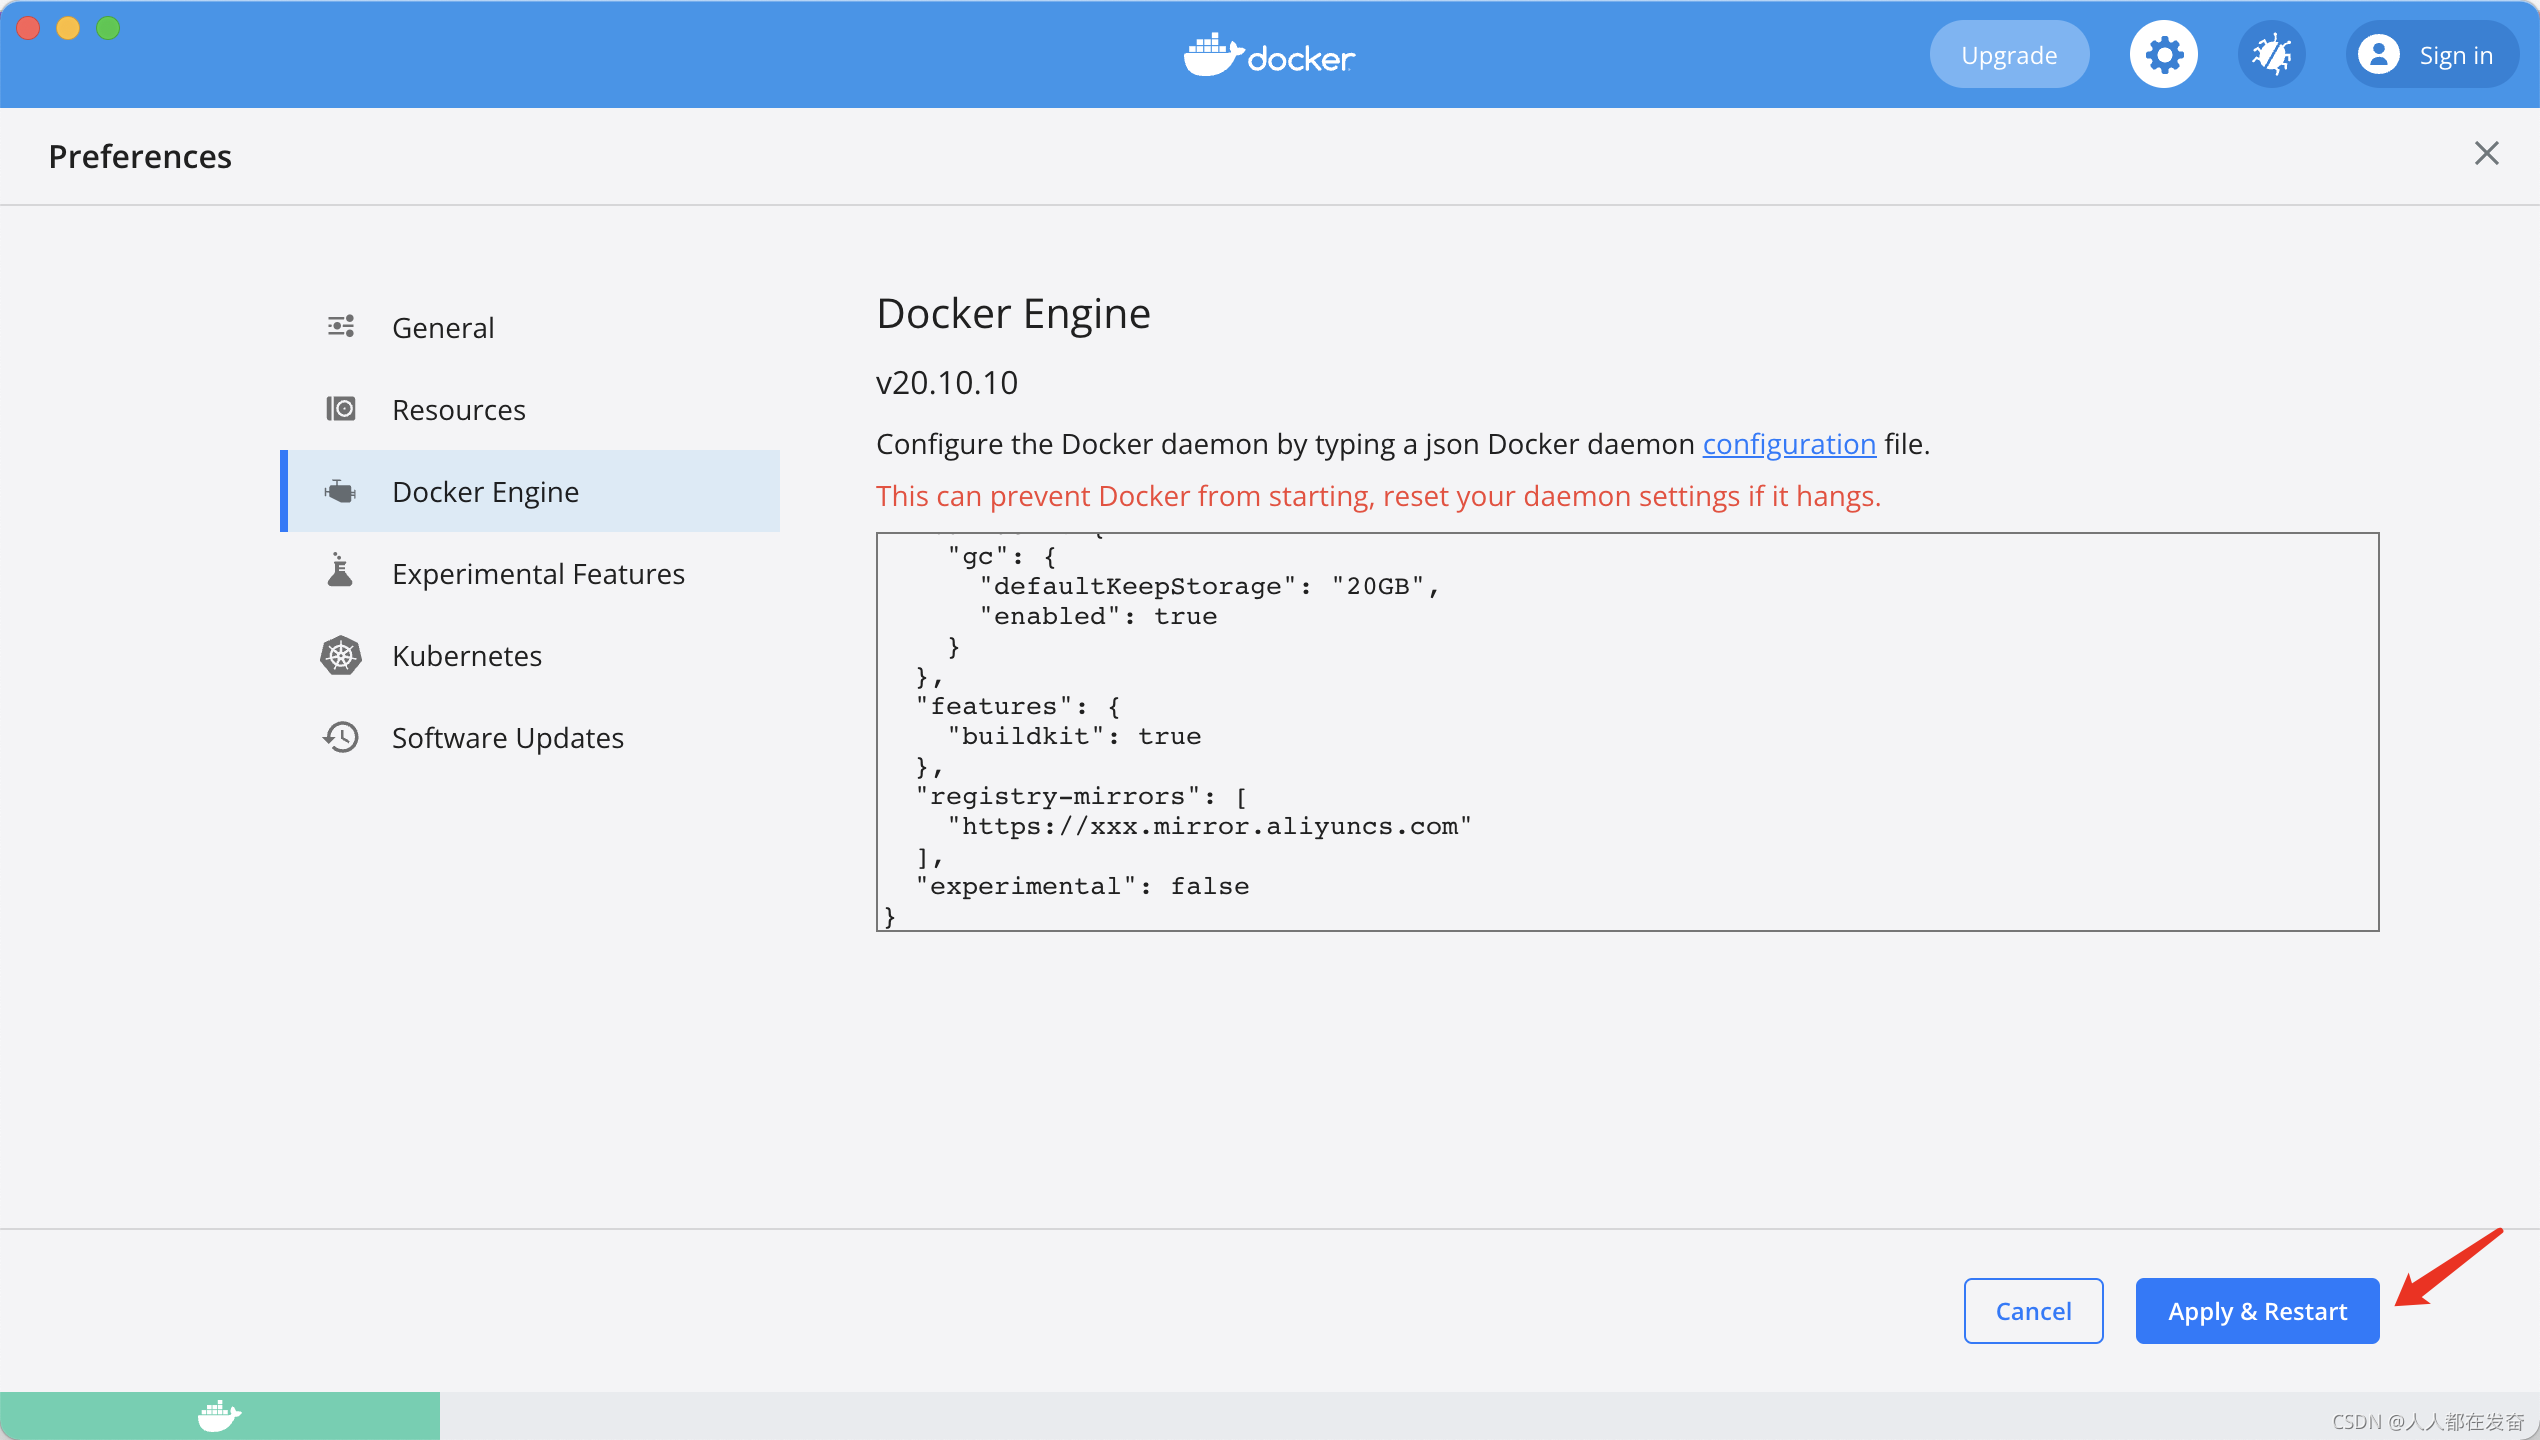The image size is (2540, 1440).
Task: Click the Sign in button
Action: point(2431,54)
